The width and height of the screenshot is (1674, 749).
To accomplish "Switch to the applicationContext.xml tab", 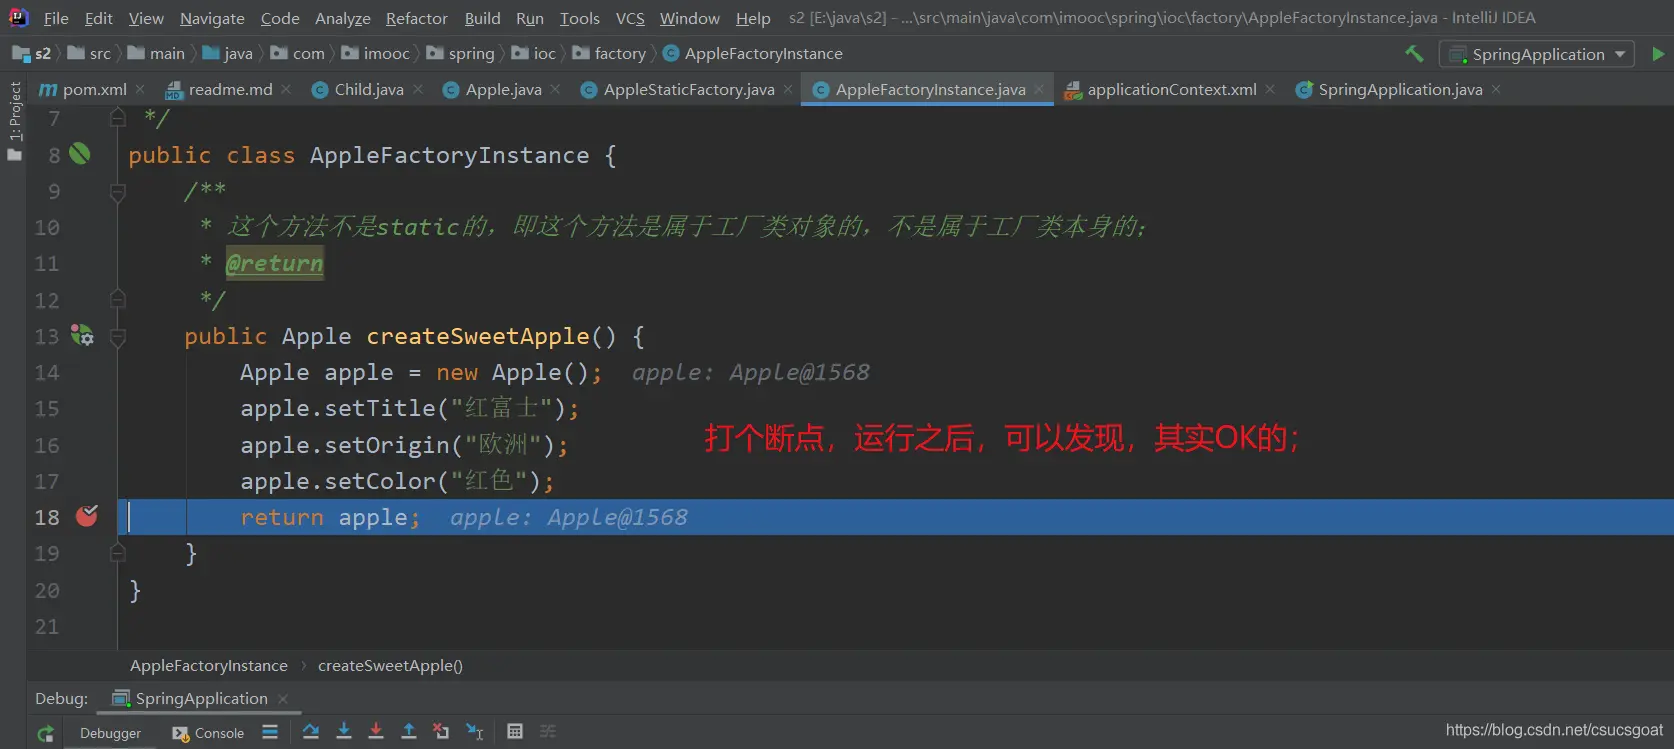I will 1171,90.
